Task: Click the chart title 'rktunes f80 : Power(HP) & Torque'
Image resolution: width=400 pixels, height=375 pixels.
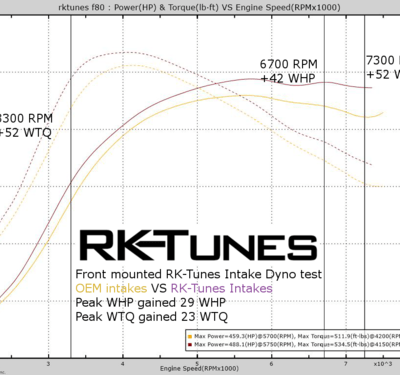Action: click(x=199, y=7)
